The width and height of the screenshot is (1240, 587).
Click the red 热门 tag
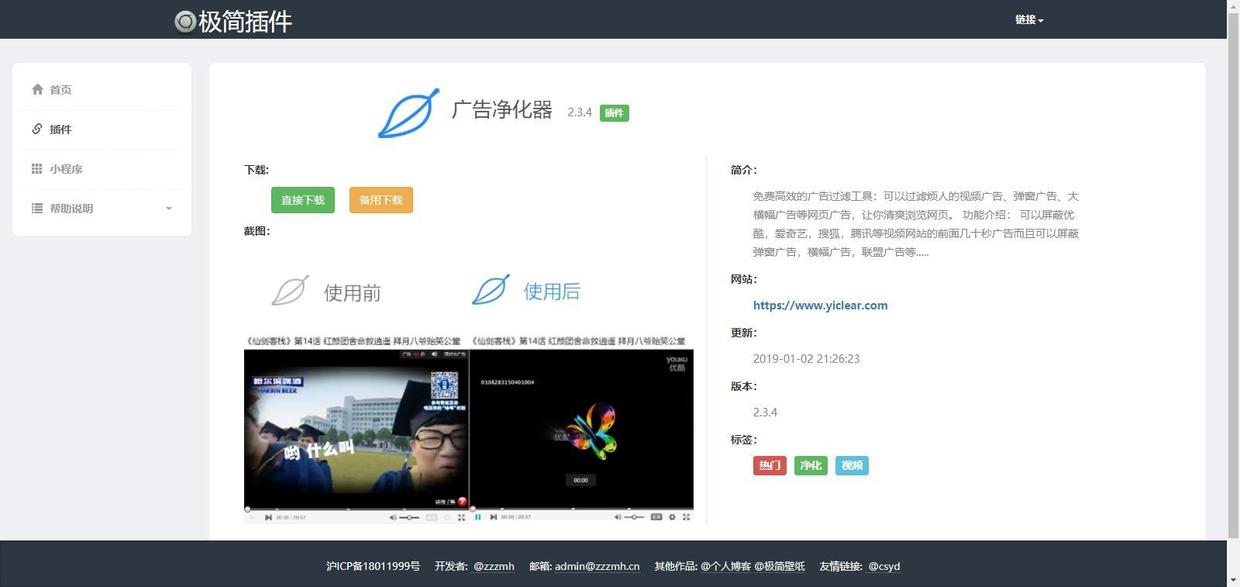770,465
